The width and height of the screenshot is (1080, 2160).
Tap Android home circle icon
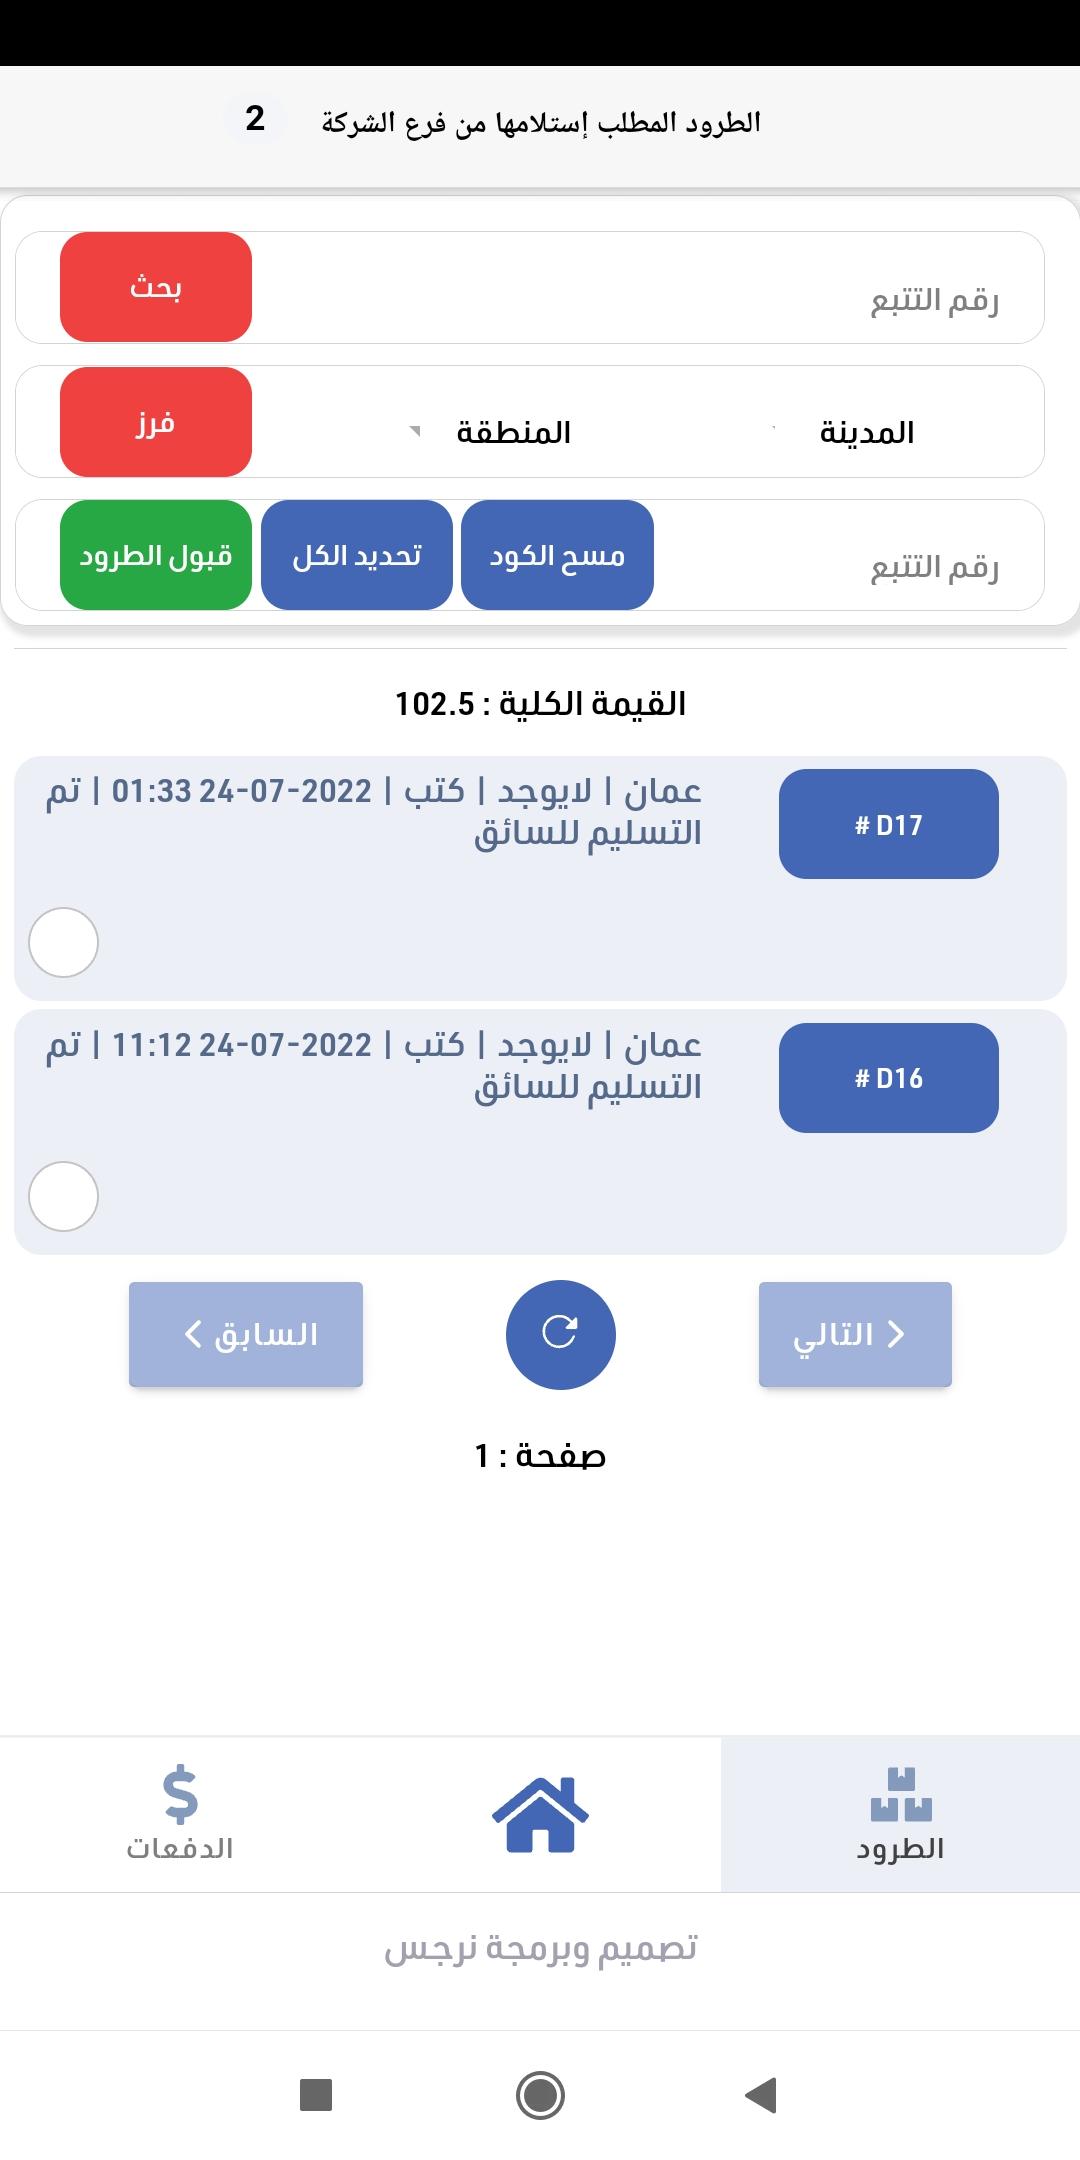[x=540, y=2094]
